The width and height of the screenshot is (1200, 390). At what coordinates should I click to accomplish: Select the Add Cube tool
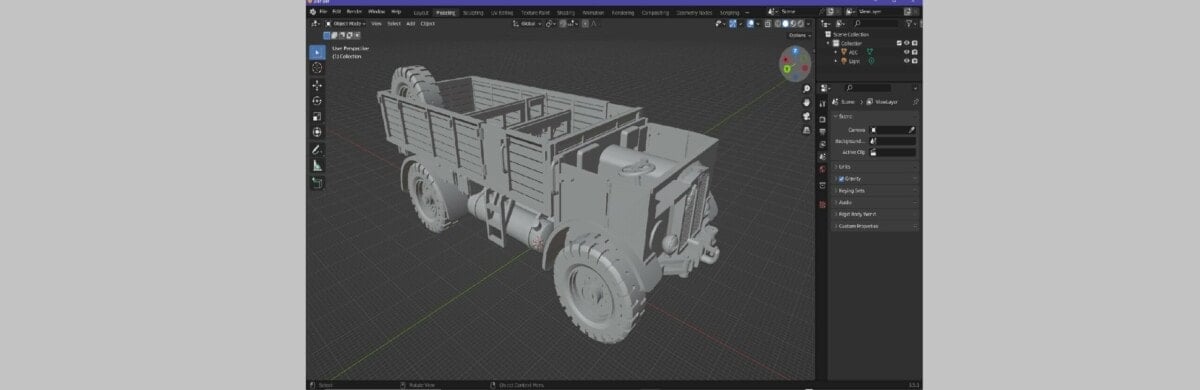point(317,183)
